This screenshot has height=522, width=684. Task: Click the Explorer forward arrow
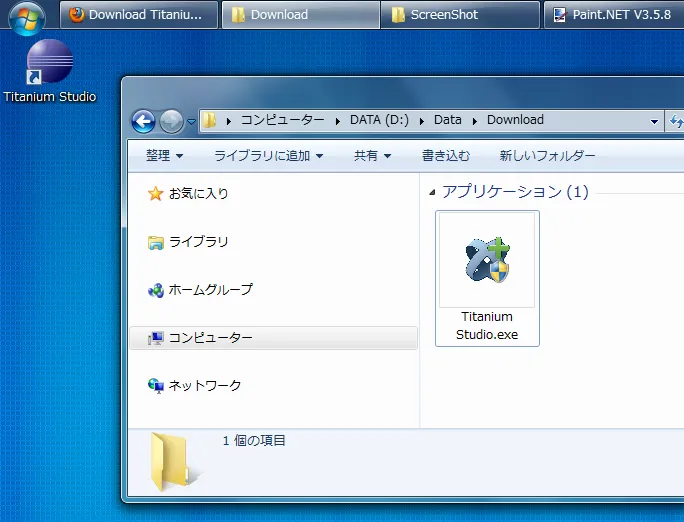tap(171, 121)
